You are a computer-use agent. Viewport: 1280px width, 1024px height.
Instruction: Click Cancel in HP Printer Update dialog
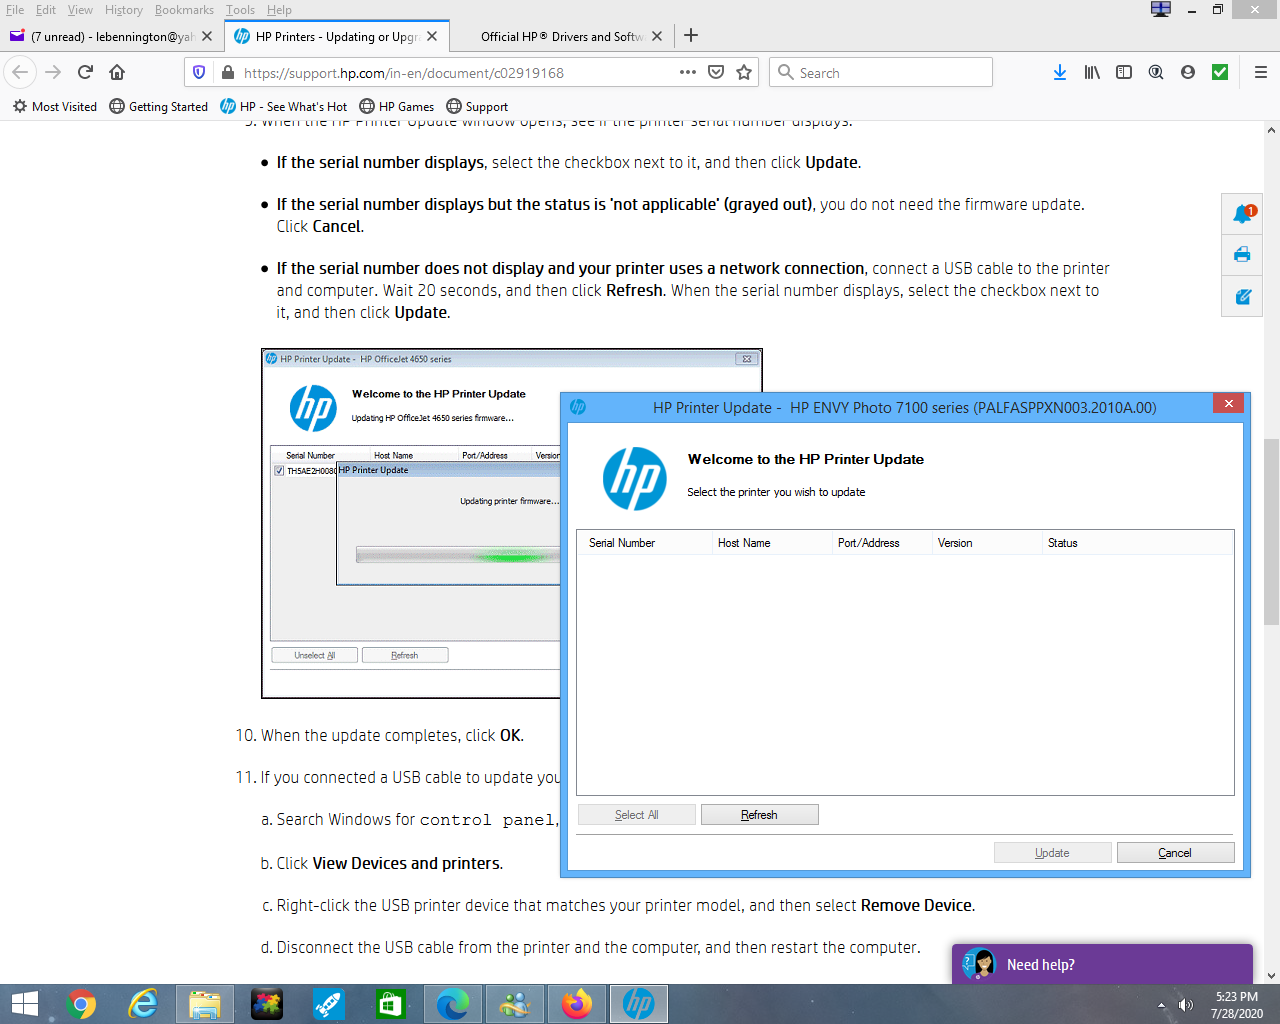click(1175, 853)
